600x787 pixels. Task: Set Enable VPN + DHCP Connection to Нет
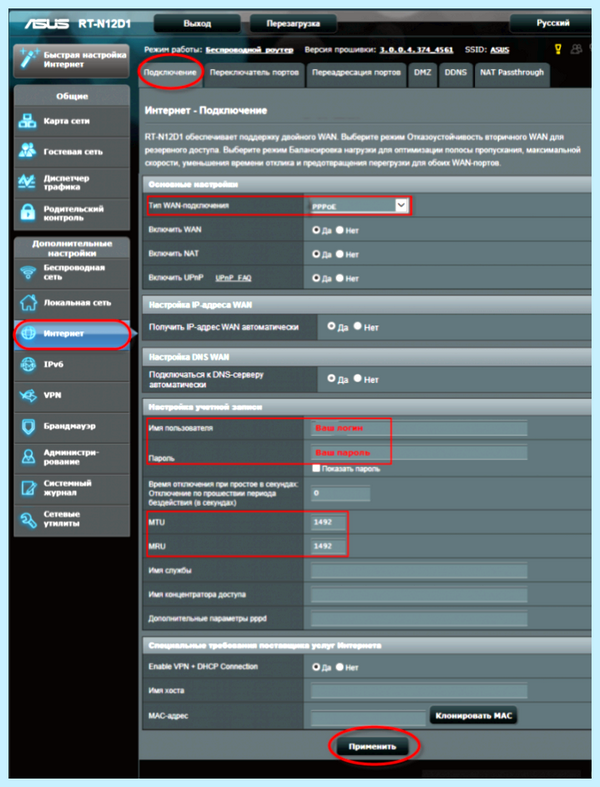point(340,667)
